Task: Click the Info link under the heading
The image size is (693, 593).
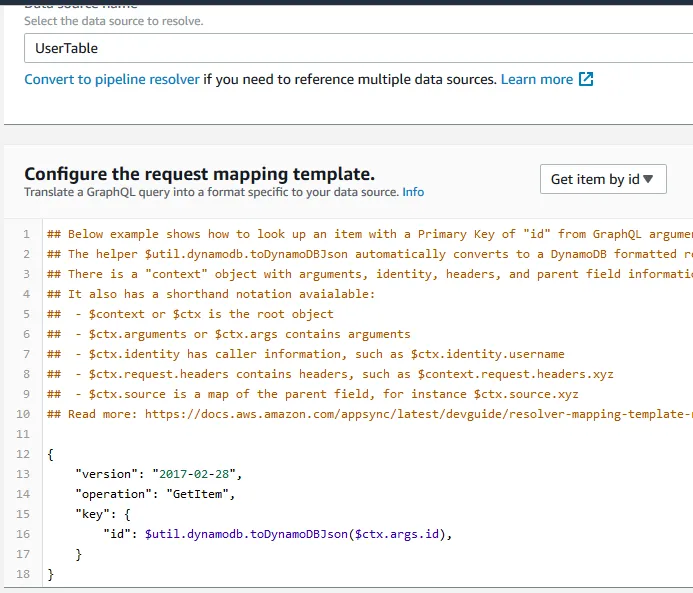Action: pyautogui.click(x=413, y=192)
